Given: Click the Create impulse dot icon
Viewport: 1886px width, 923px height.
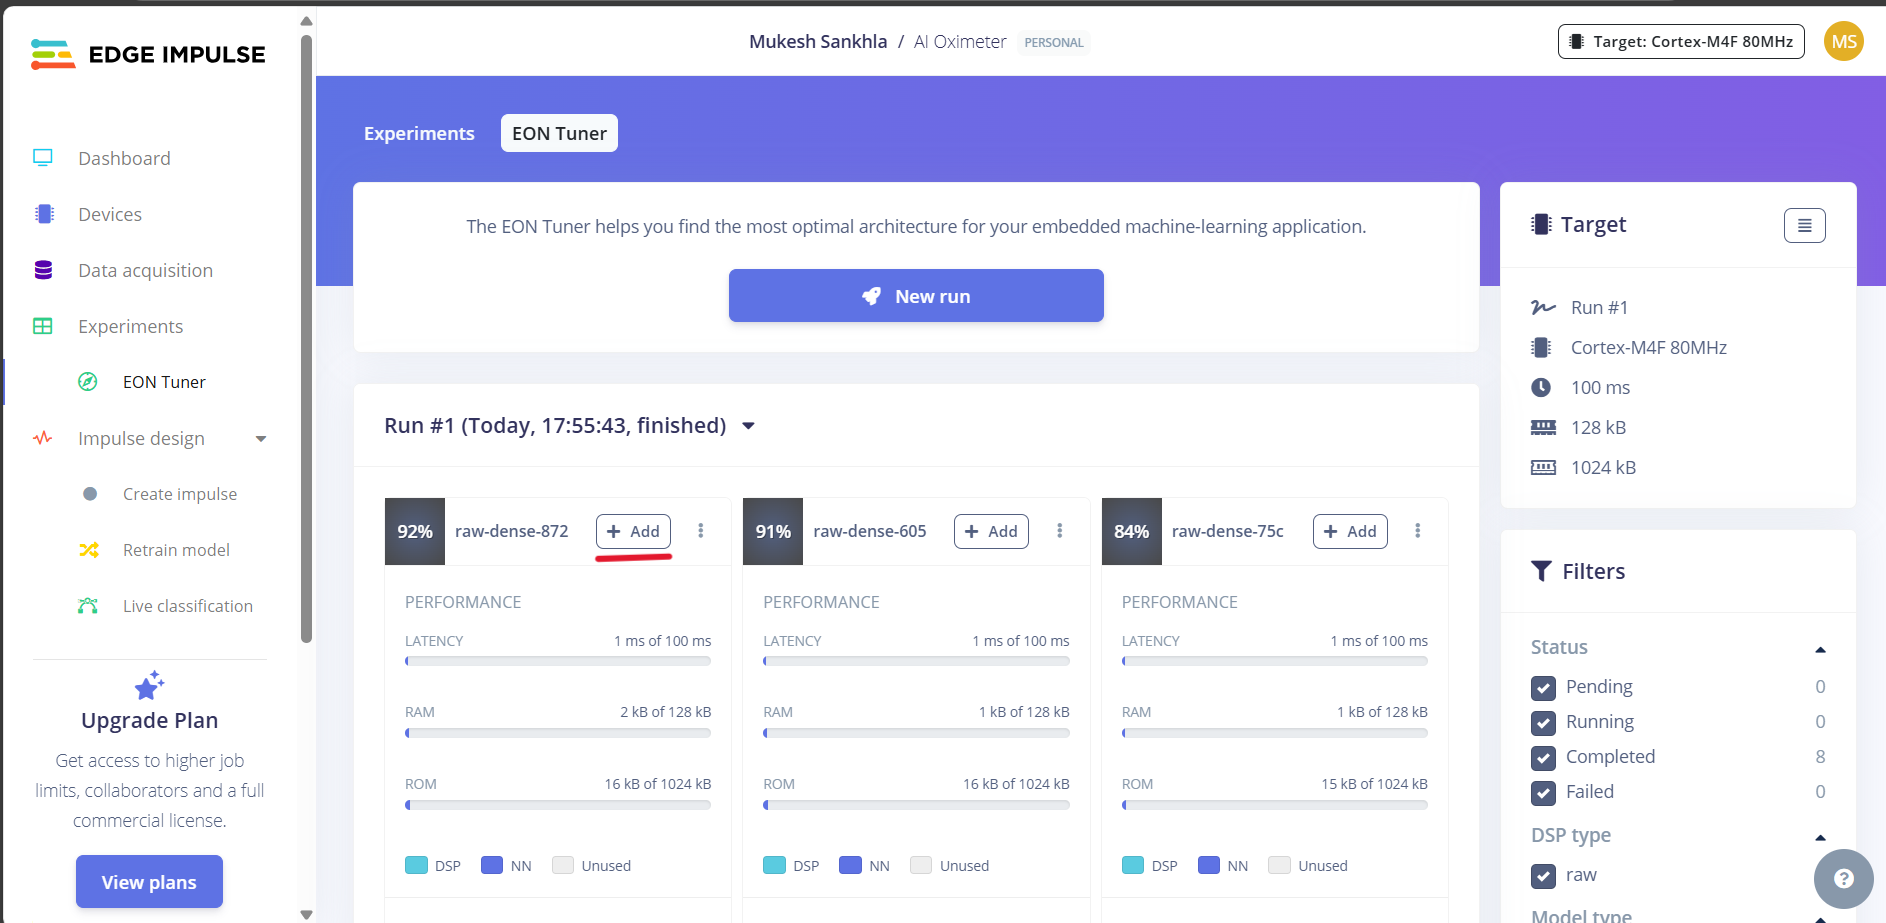Looking at the screenshot, I should [90, 494].
